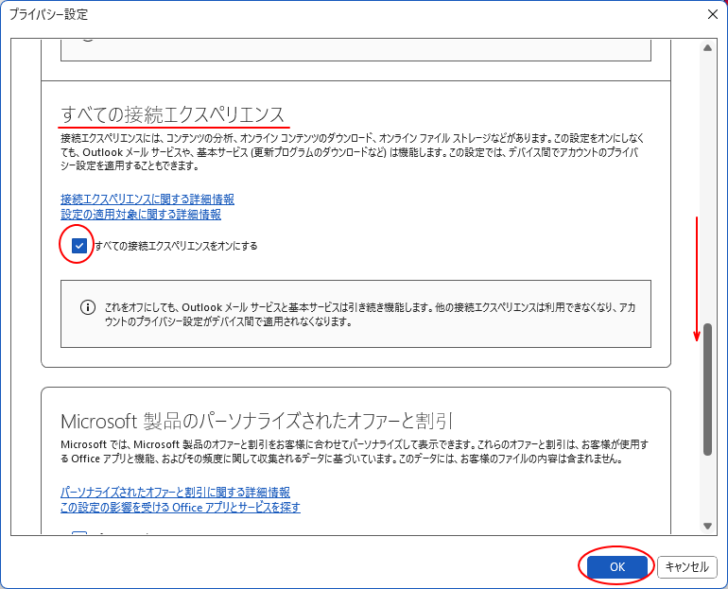Open この設定の影響を受ける Office アプリとサービスを探す link
Viewport: 728px width, 589px height.
coord(180,507)
